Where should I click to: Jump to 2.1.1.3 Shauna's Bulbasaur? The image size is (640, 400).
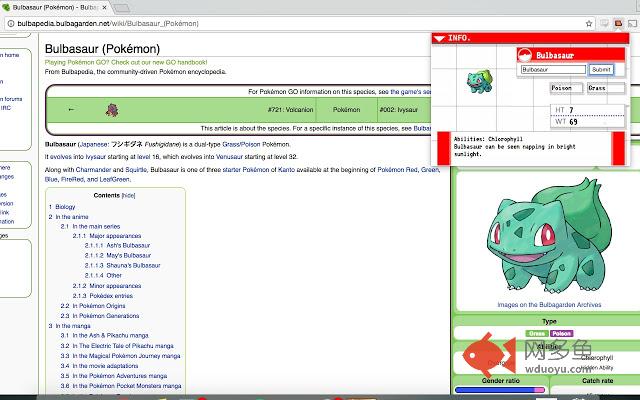click(122, 265)
